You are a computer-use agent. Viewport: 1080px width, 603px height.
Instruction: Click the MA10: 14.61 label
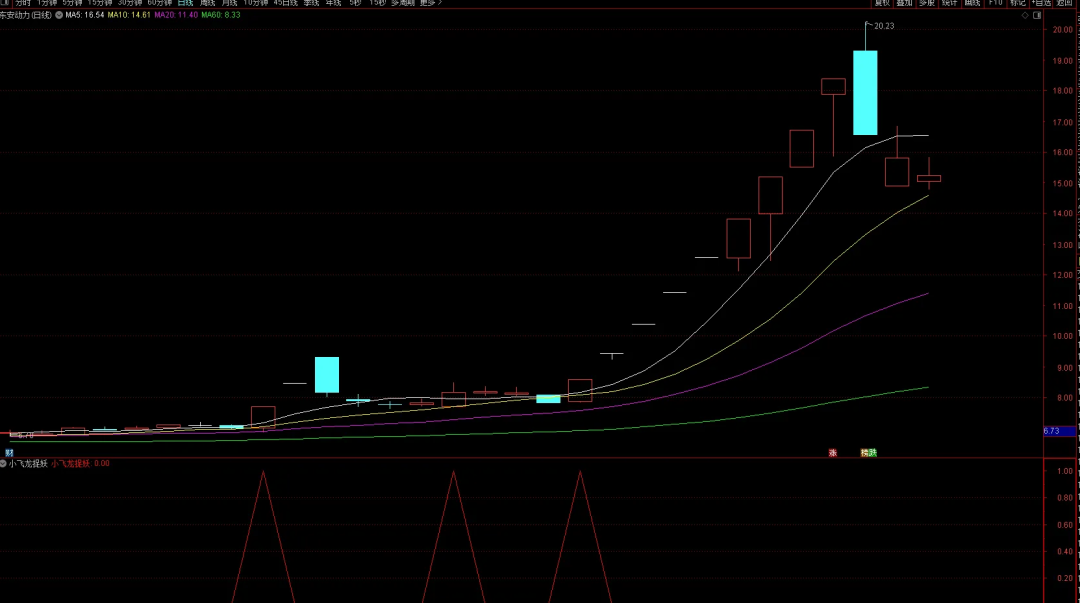[129, 15]
